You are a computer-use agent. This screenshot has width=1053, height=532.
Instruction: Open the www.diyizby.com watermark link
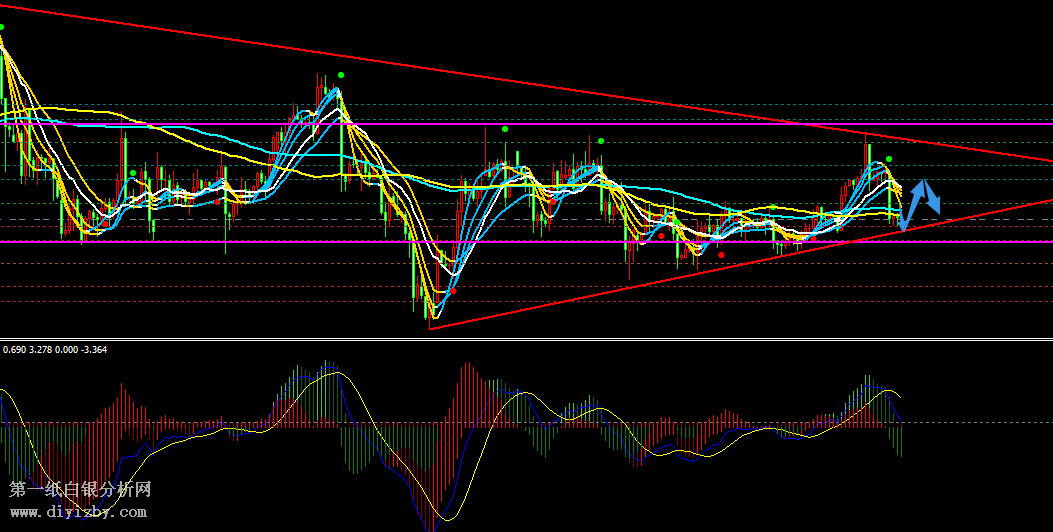(x=78, y=512)
